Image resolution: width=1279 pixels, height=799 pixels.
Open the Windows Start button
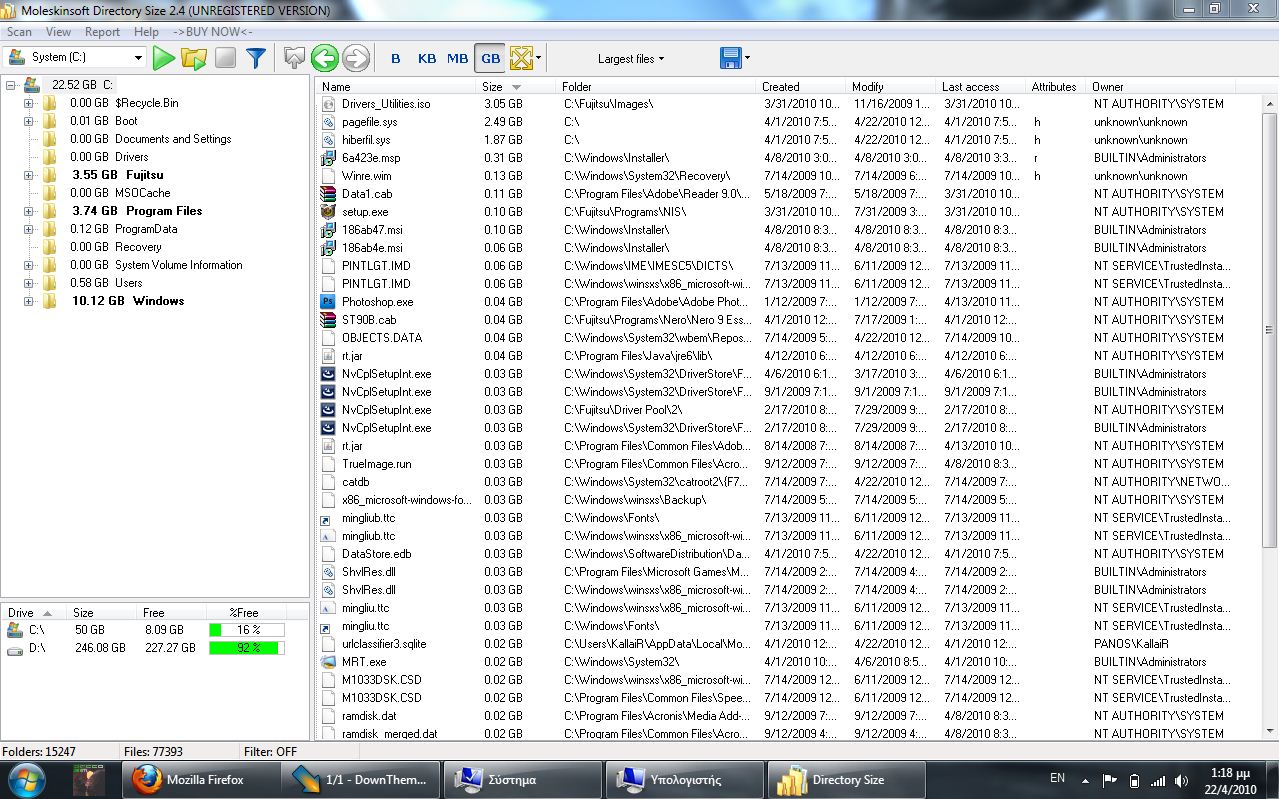[27, 779]
